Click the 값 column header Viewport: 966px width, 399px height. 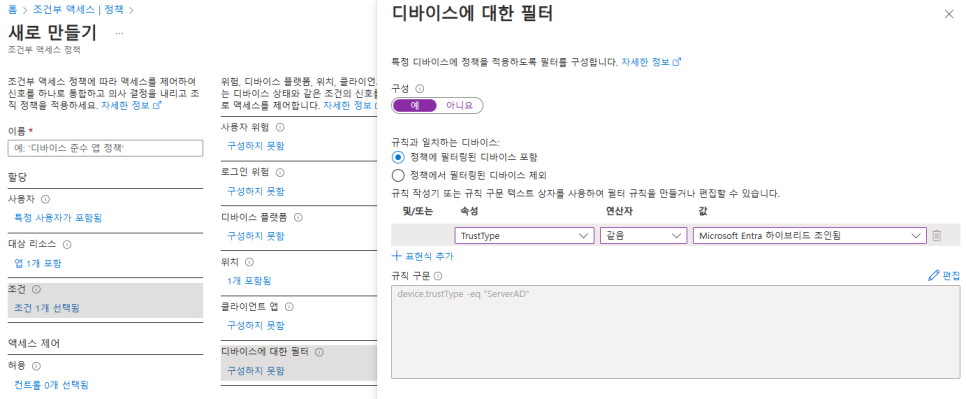[x=704, y=211]
